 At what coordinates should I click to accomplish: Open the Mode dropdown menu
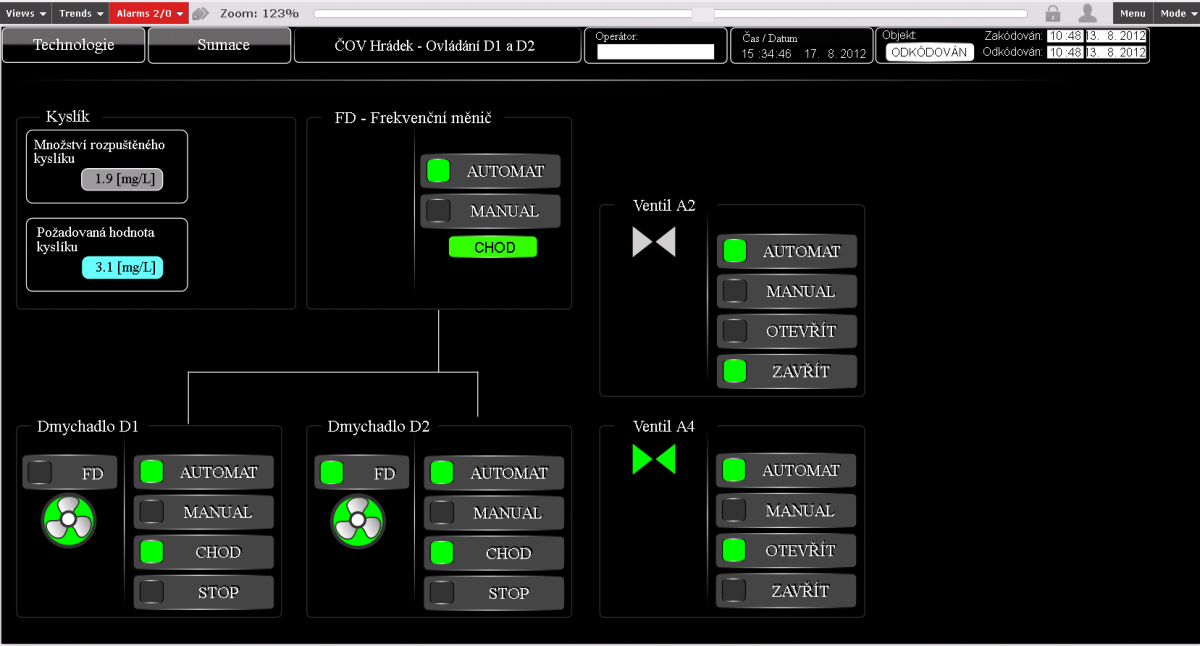tap(1177, 13)
